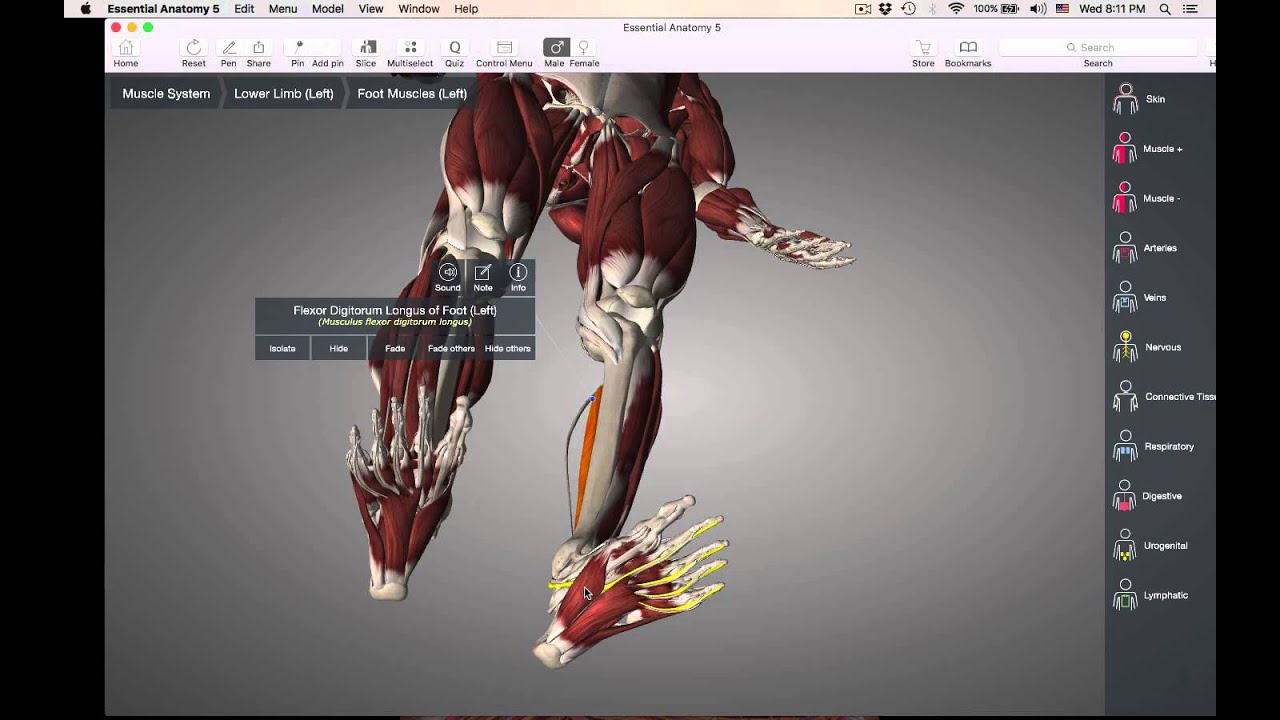Toggle the Urogenital system

pyautogui.click(x=1150, y=546)
